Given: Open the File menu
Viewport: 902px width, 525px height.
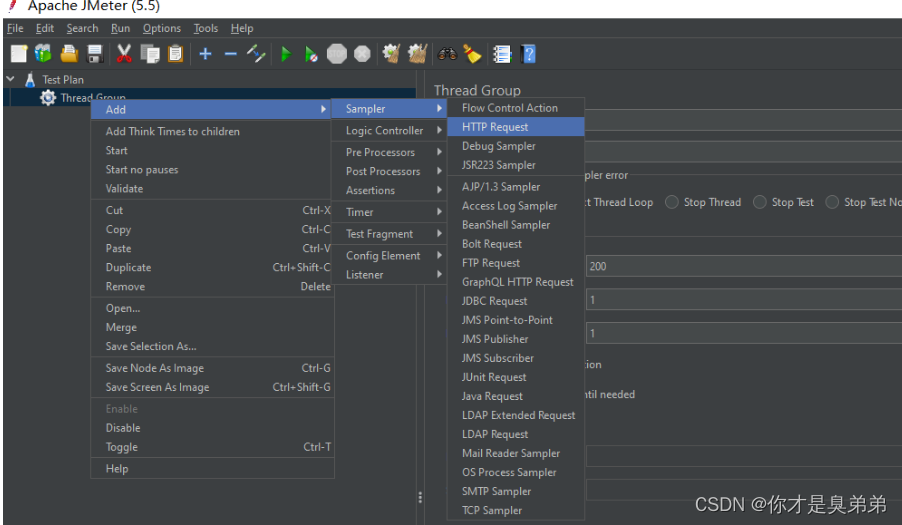Looking at the screenshot, I should tap(15, 28).
